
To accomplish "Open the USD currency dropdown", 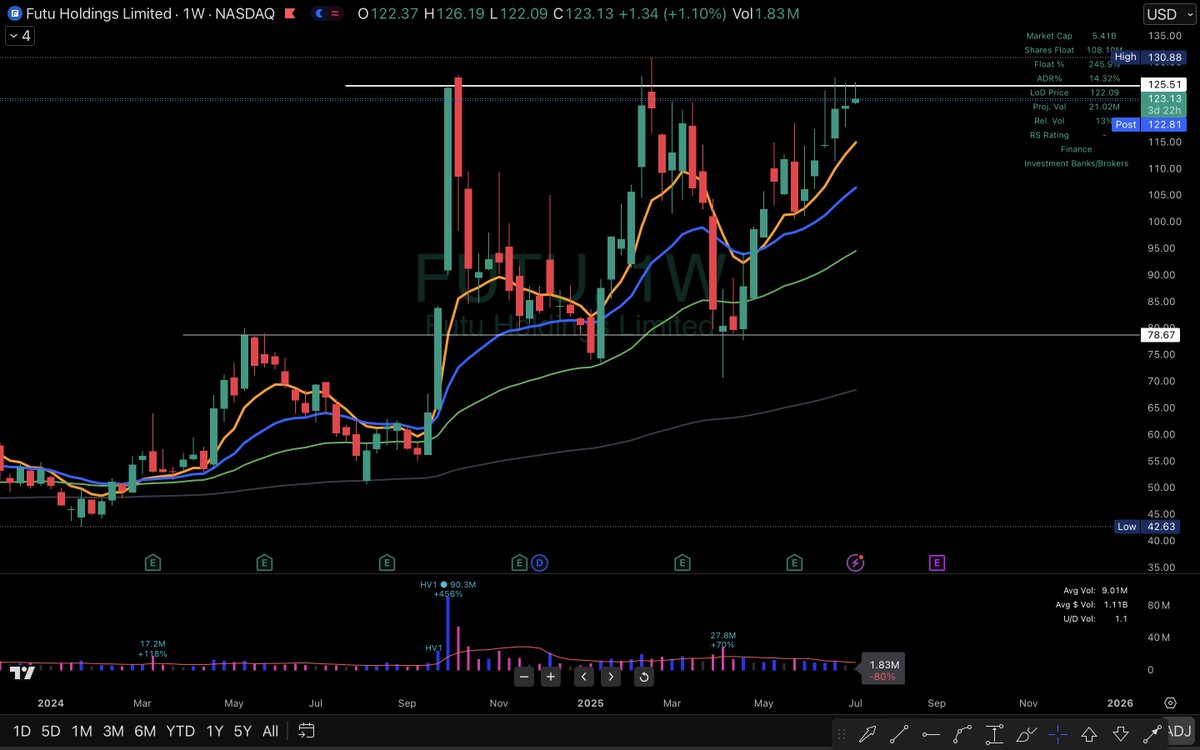I will coord(1168,14).
